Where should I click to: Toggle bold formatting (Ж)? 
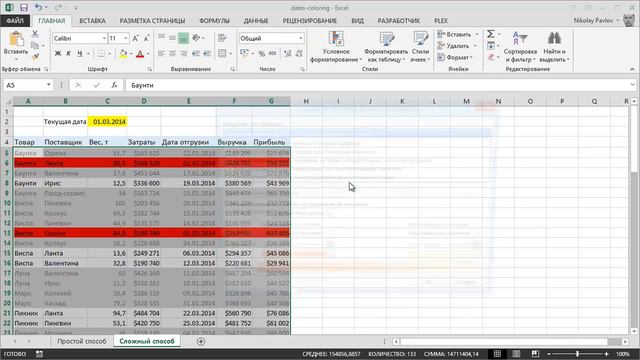[x=58, y=54]
